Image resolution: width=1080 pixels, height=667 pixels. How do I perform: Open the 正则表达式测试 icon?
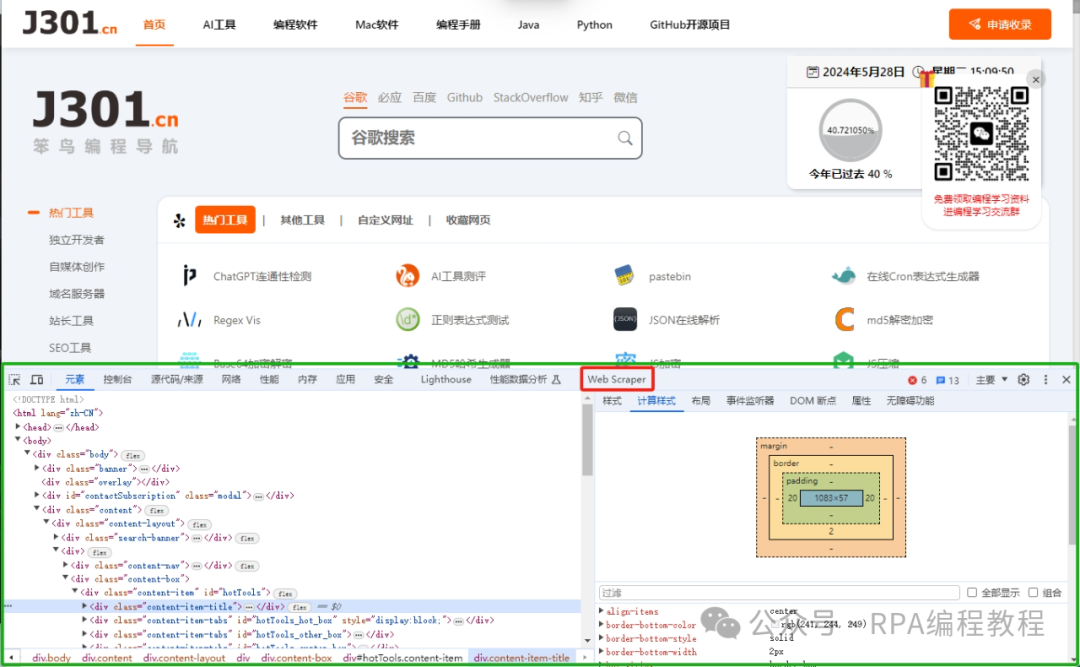pyautogui.click(x=408, y=320)
